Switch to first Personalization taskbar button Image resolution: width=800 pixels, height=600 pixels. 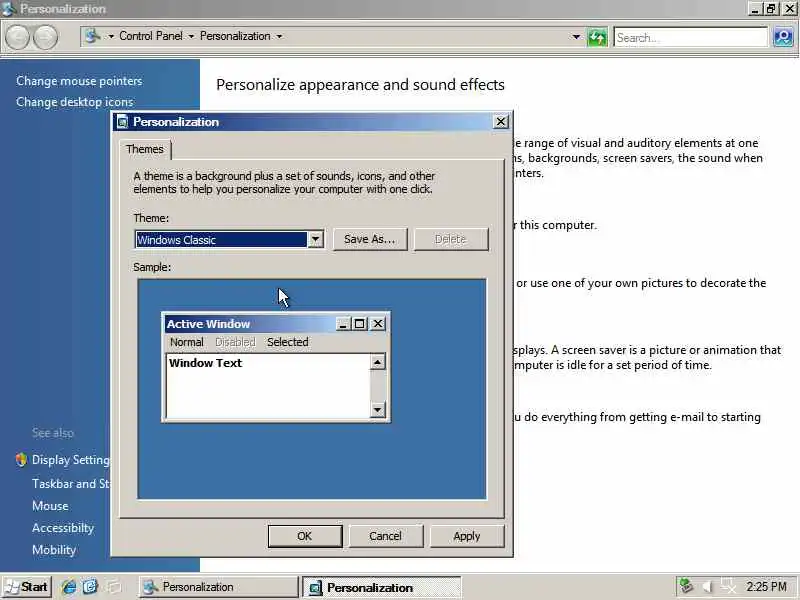(218, 587)
